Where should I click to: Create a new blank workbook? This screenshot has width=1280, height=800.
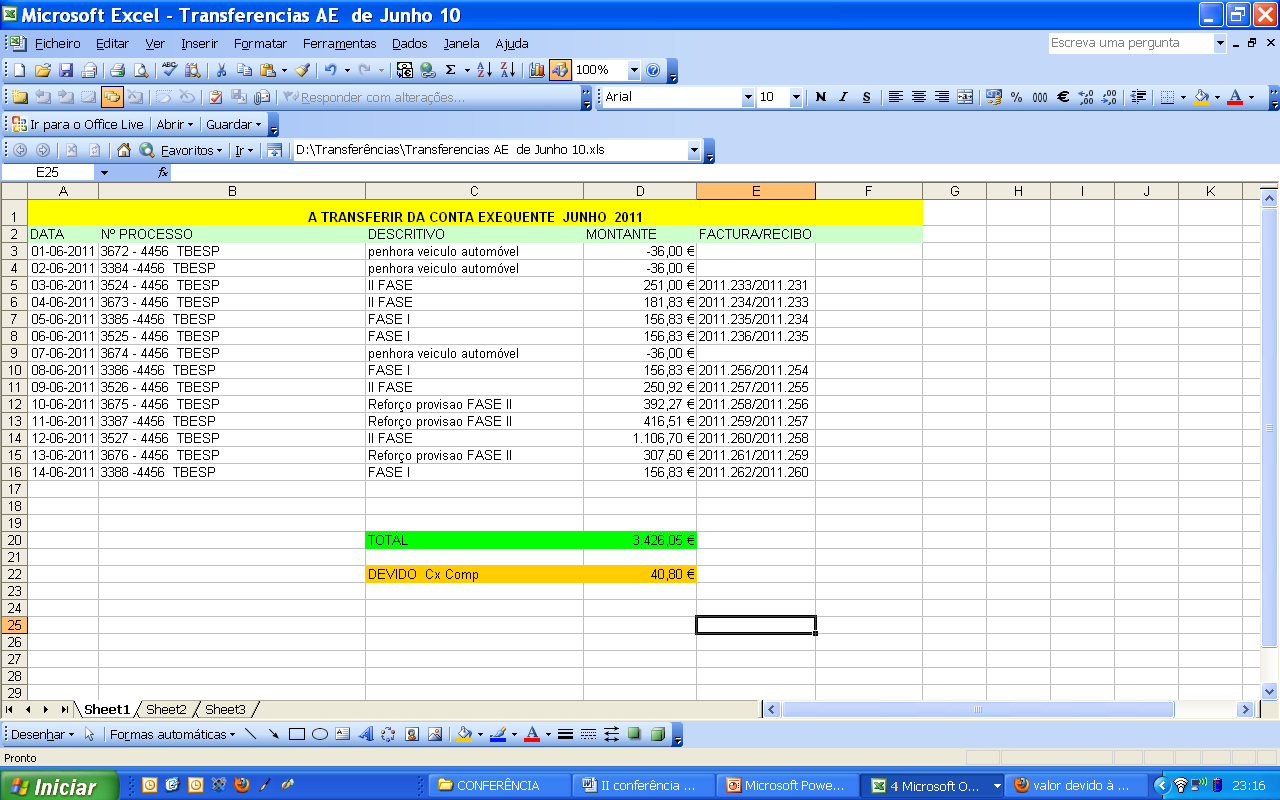[x=18, y=70]
